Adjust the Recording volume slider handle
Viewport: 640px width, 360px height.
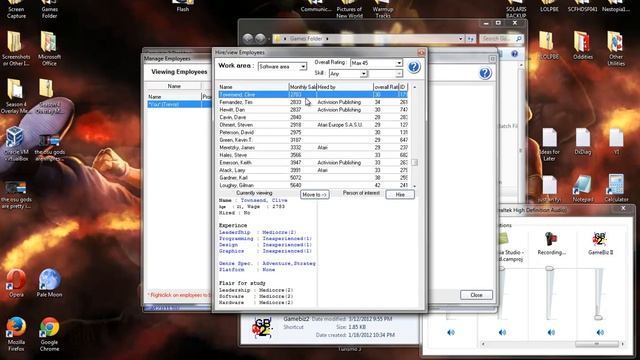coord(549,268)
